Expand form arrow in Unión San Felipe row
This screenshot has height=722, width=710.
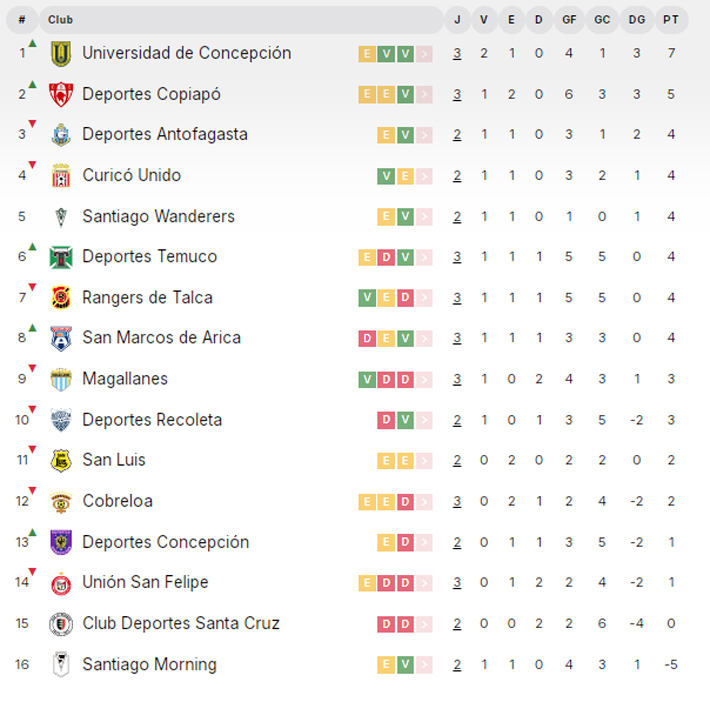point(424,583)
